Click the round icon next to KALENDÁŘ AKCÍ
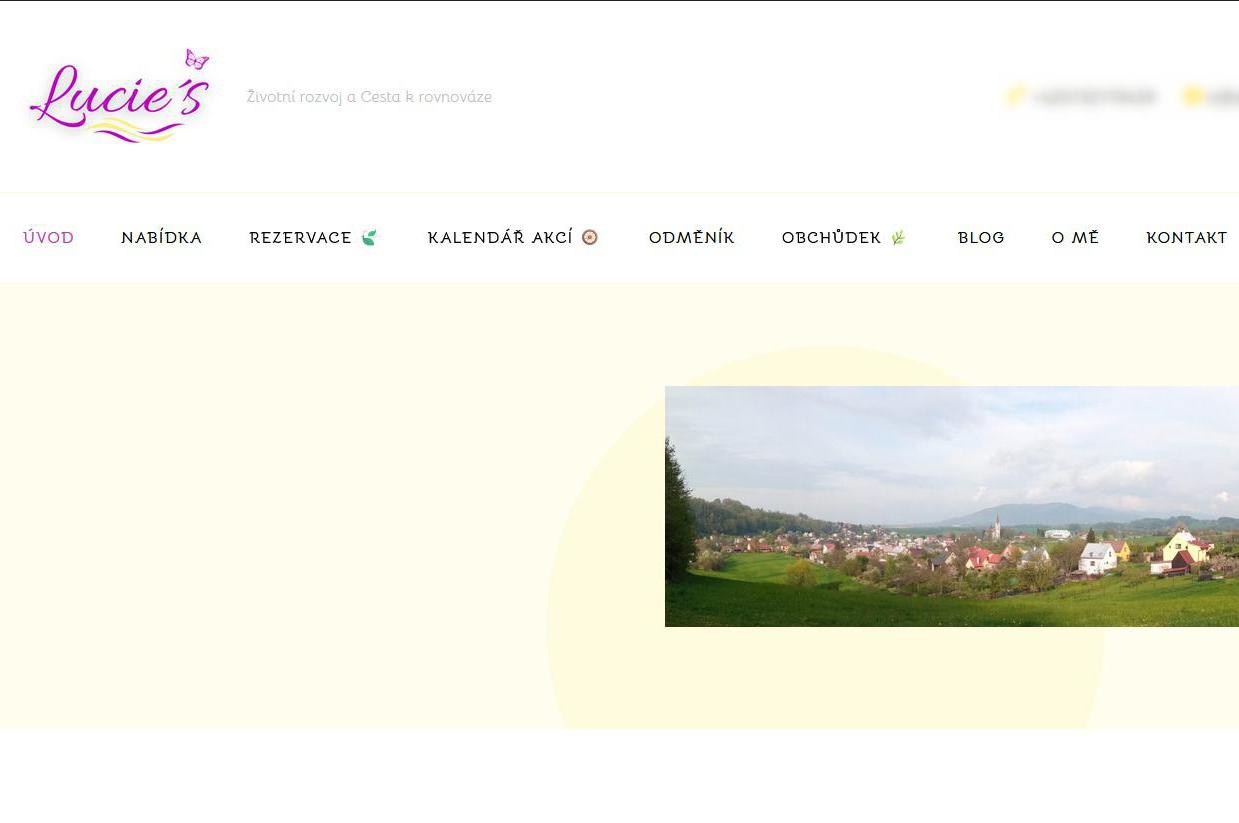This screenshot has width=1239, height=823. coord(590,237)
